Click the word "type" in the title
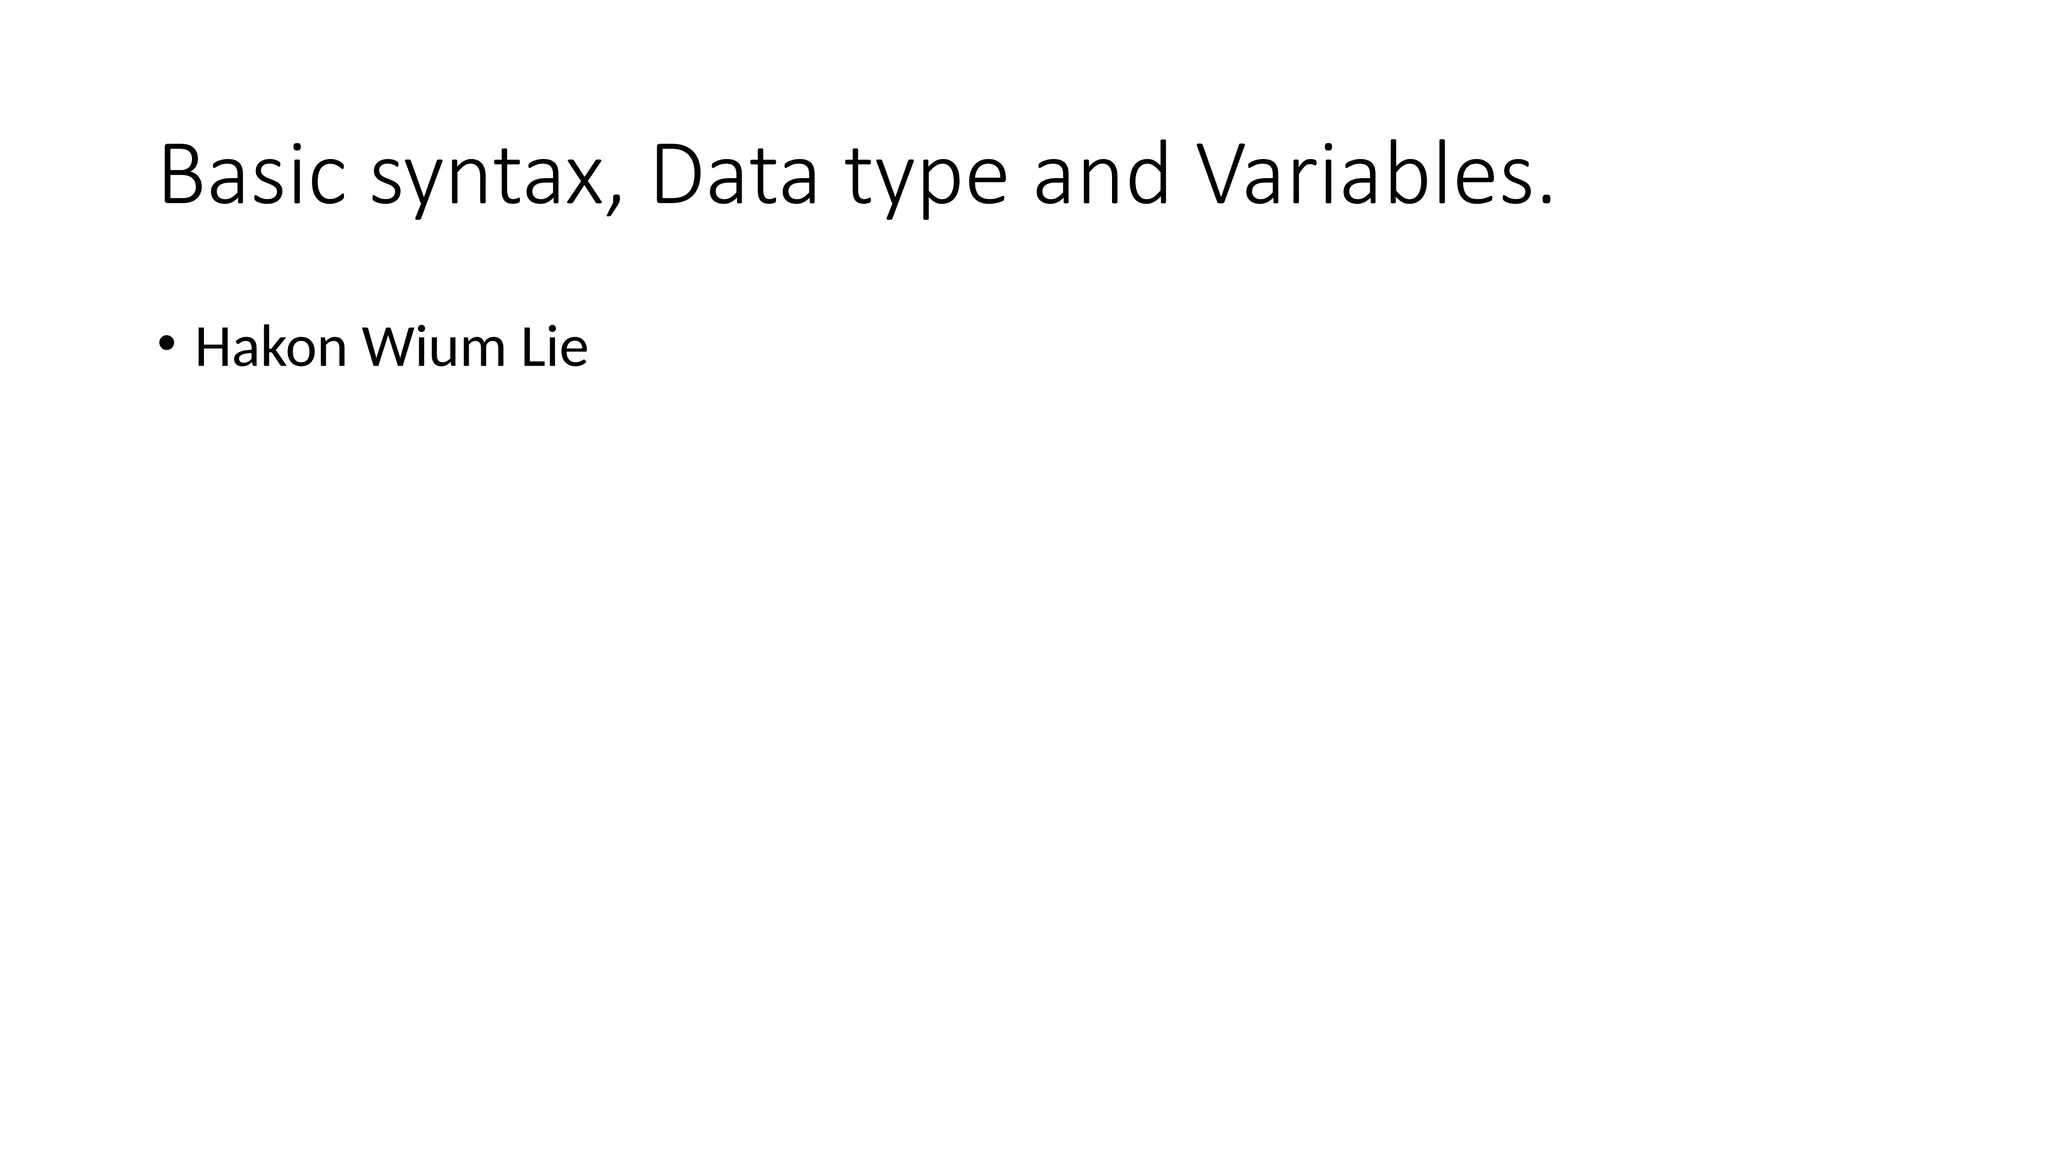This screenshot has width=2048, height=1152. (x=926, y=180)
